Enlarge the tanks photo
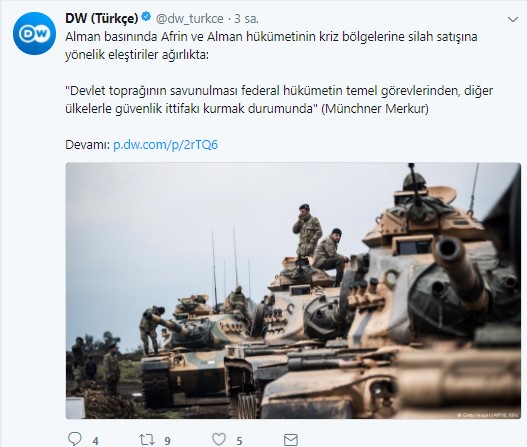This screenshot has height=447, width=527. pos(293,291)
